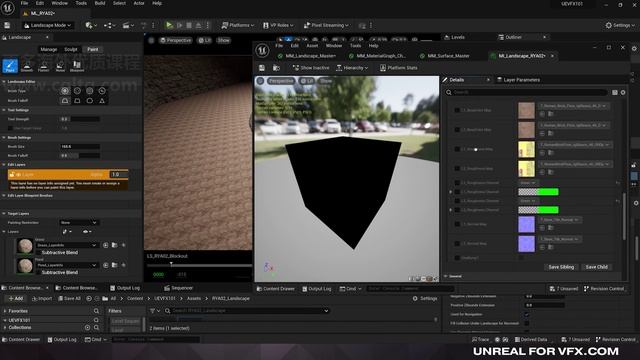640x360 pixels.
Task: Browse to Pond layer info asset
Action: [x=115, y=265]
